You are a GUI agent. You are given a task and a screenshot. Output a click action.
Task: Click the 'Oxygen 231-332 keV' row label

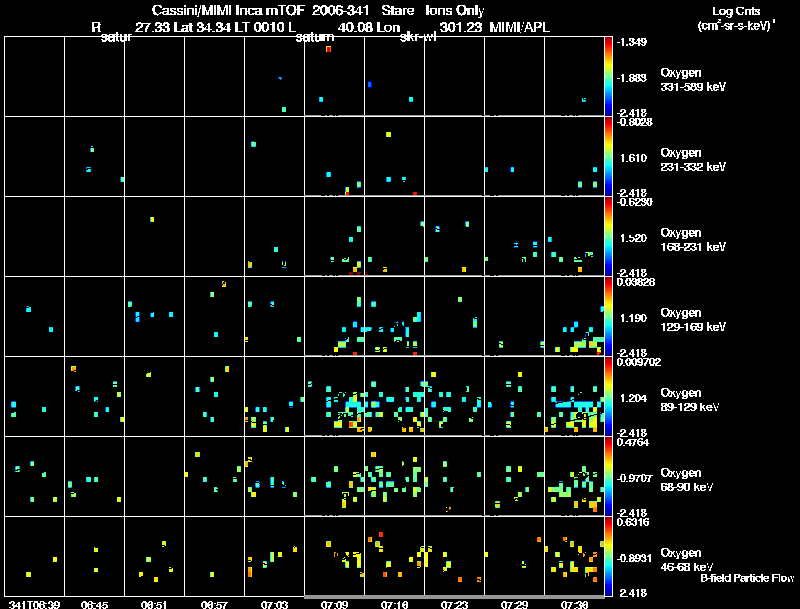coord(693,160)
